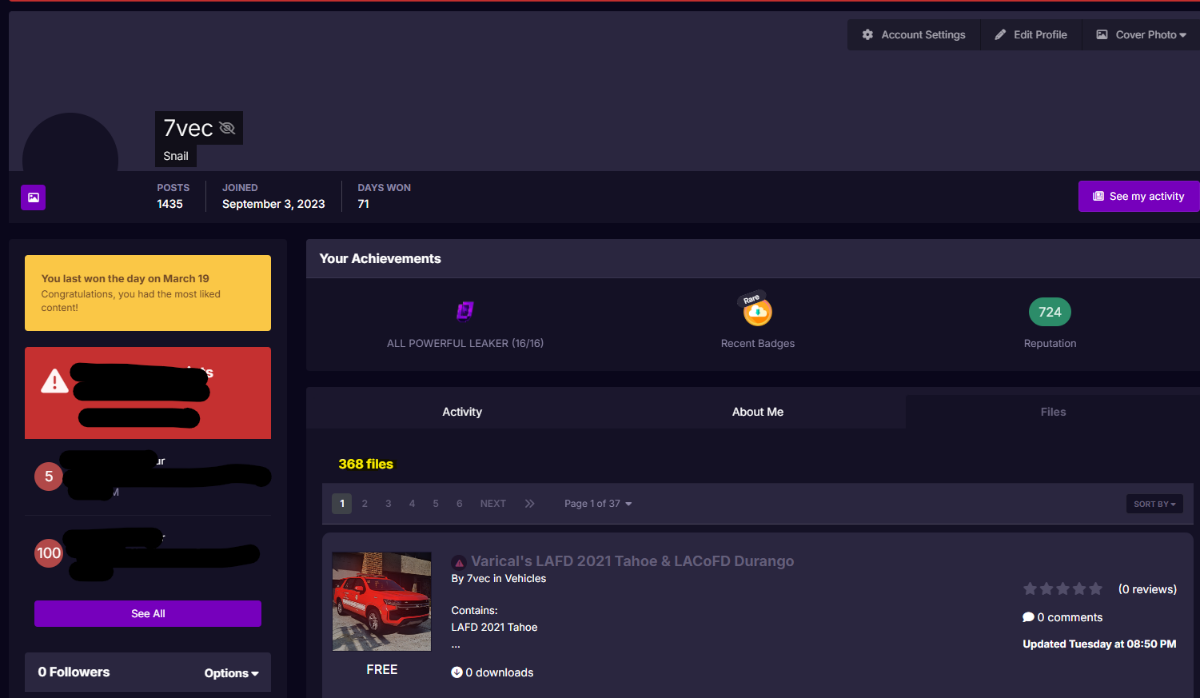Click the last-page double arrow icon
1200x698 pixels.
[530, 504]
